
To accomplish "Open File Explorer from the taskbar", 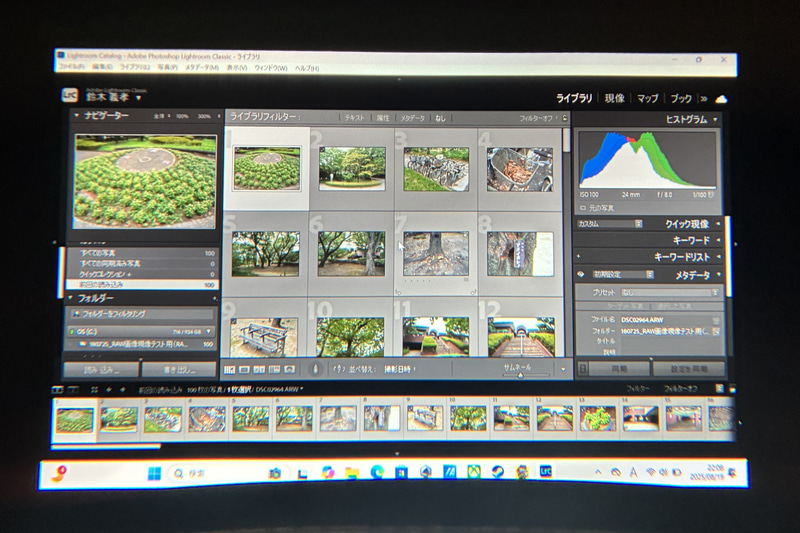I will pos(352,473).
